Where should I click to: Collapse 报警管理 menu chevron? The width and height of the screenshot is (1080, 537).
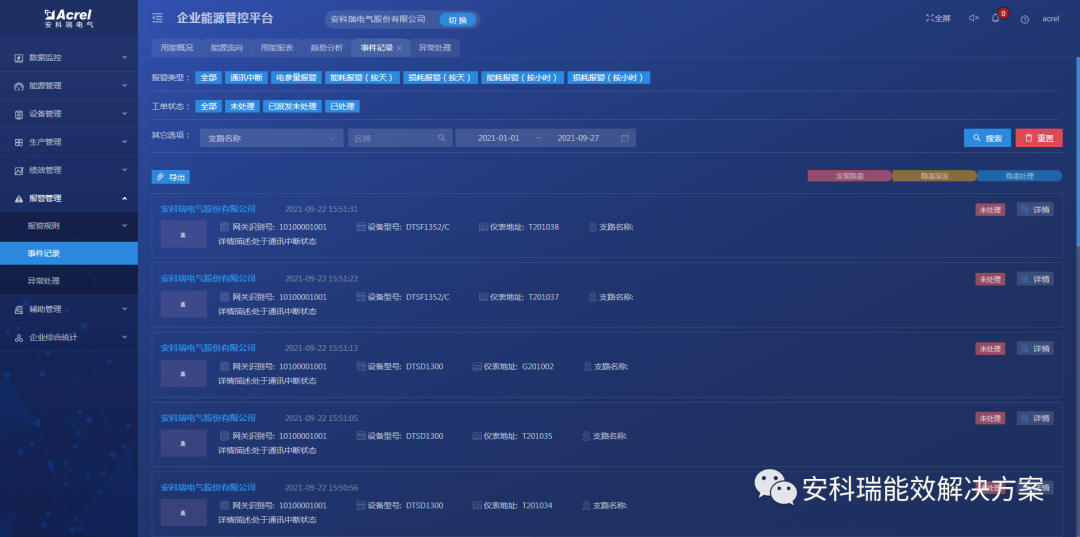tap(125, 198)
